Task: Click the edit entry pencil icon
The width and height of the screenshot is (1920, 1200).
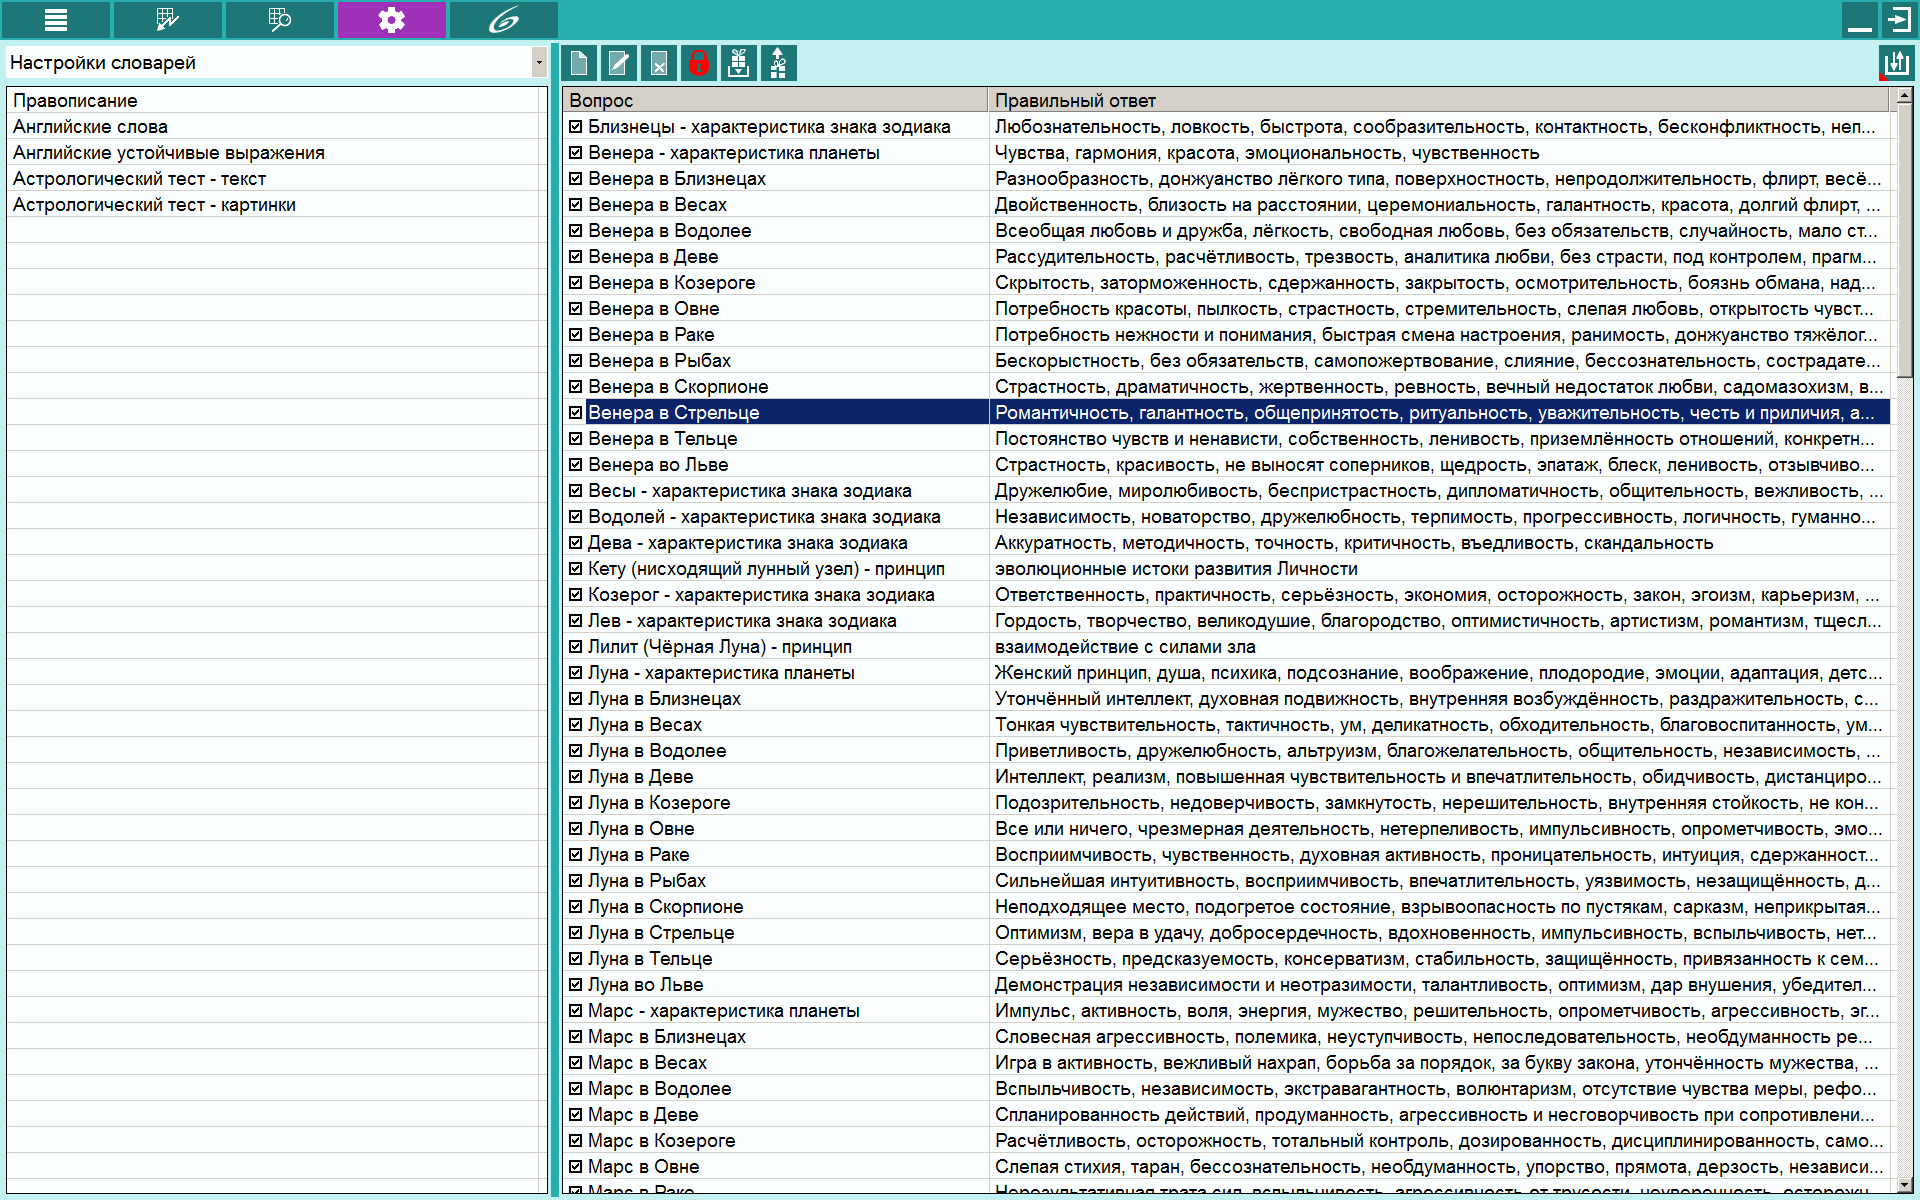Action: (619, 63)
